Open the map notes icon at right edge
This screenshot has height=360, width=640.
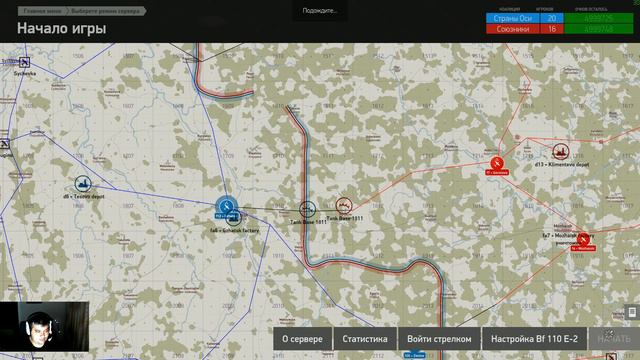coord(632,313)
